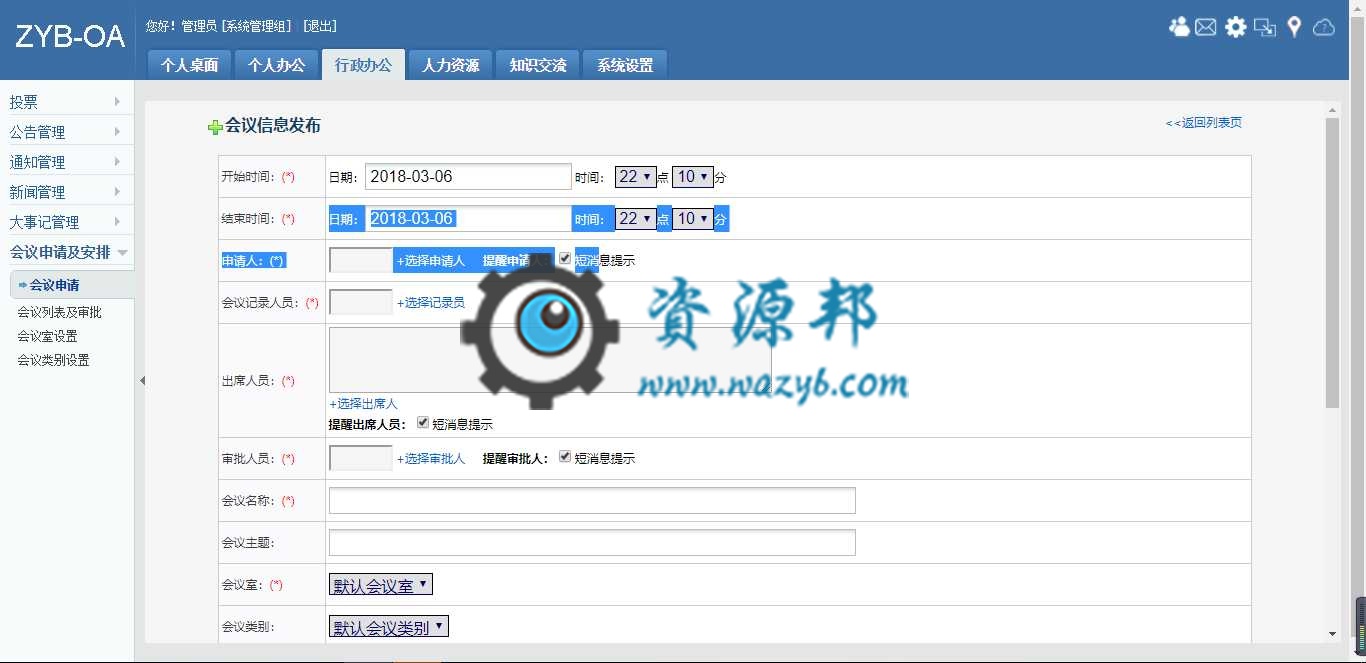Click the ZYB-OA logo
Screen dimensions: 1366x663
69,37
